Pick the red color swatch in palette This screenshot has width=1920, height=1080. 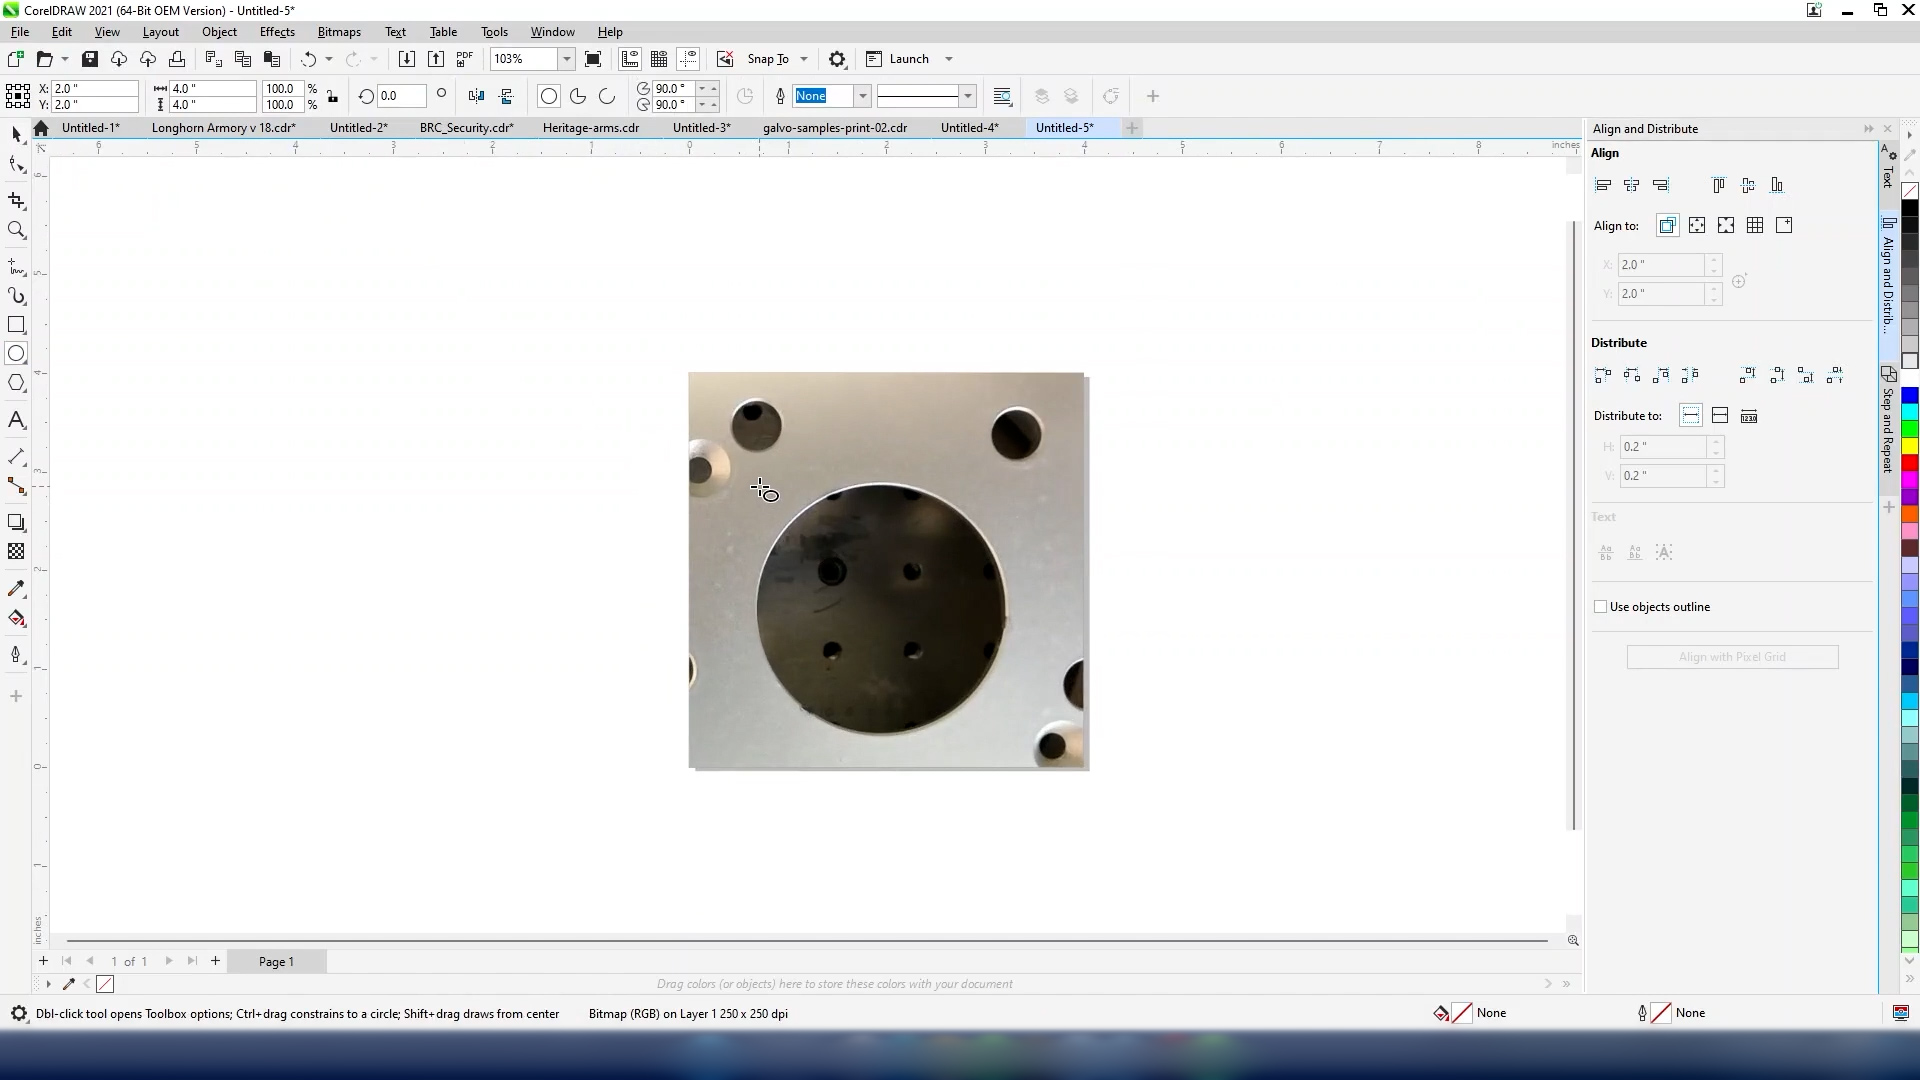tap(1909, 463)
